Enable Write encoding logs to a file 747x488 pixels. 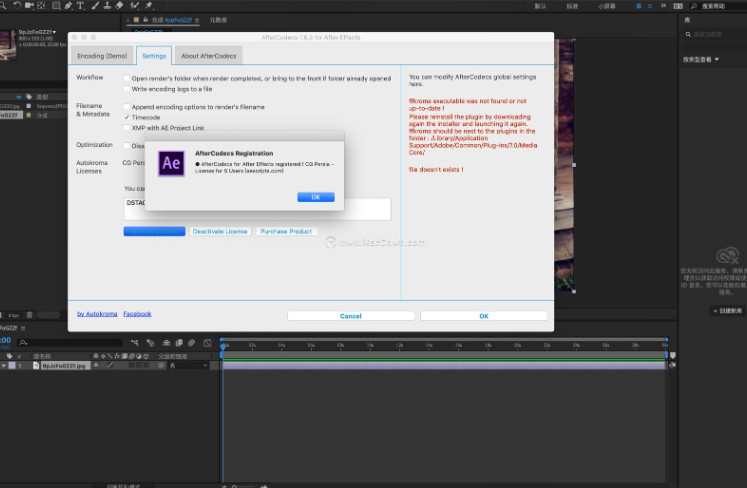tap(126, 89)
